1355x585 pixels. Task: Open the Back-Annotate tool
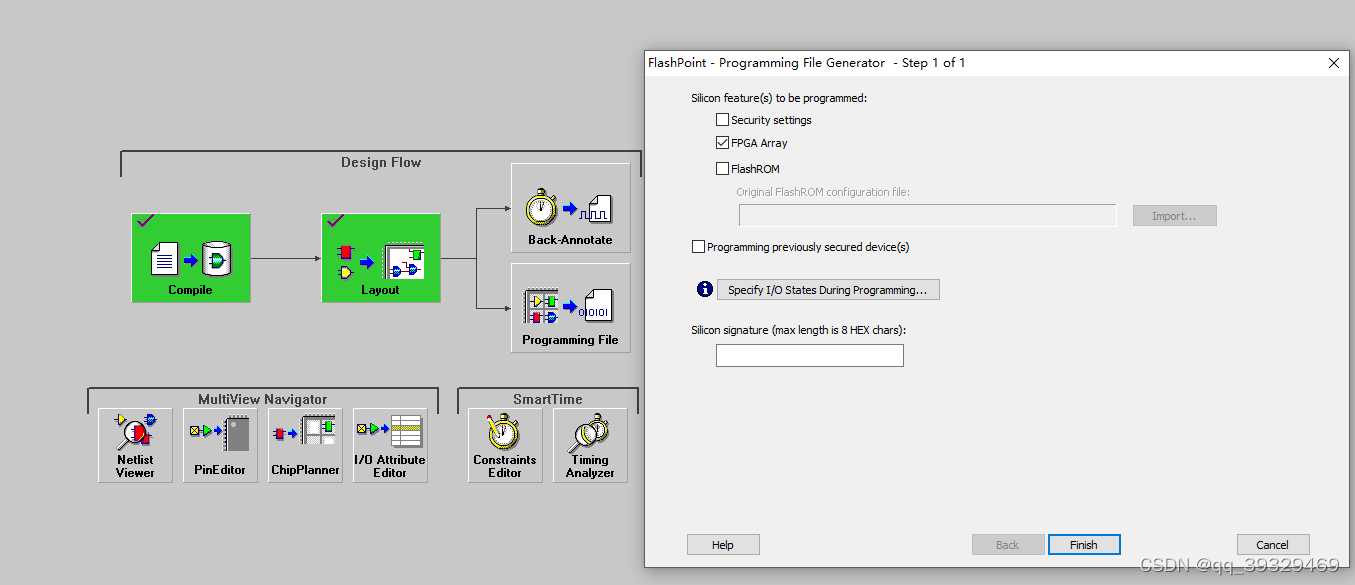tap(570, 208)
